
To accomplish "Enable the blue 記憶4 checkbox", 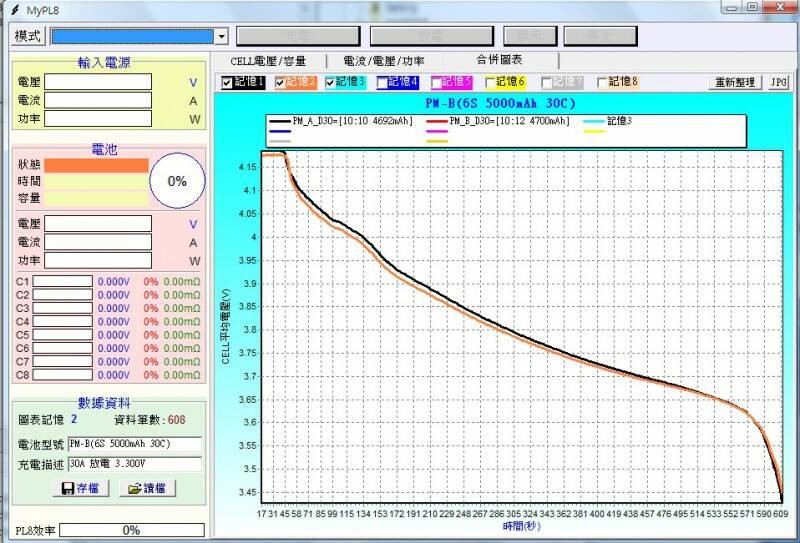I will [383, 82].
